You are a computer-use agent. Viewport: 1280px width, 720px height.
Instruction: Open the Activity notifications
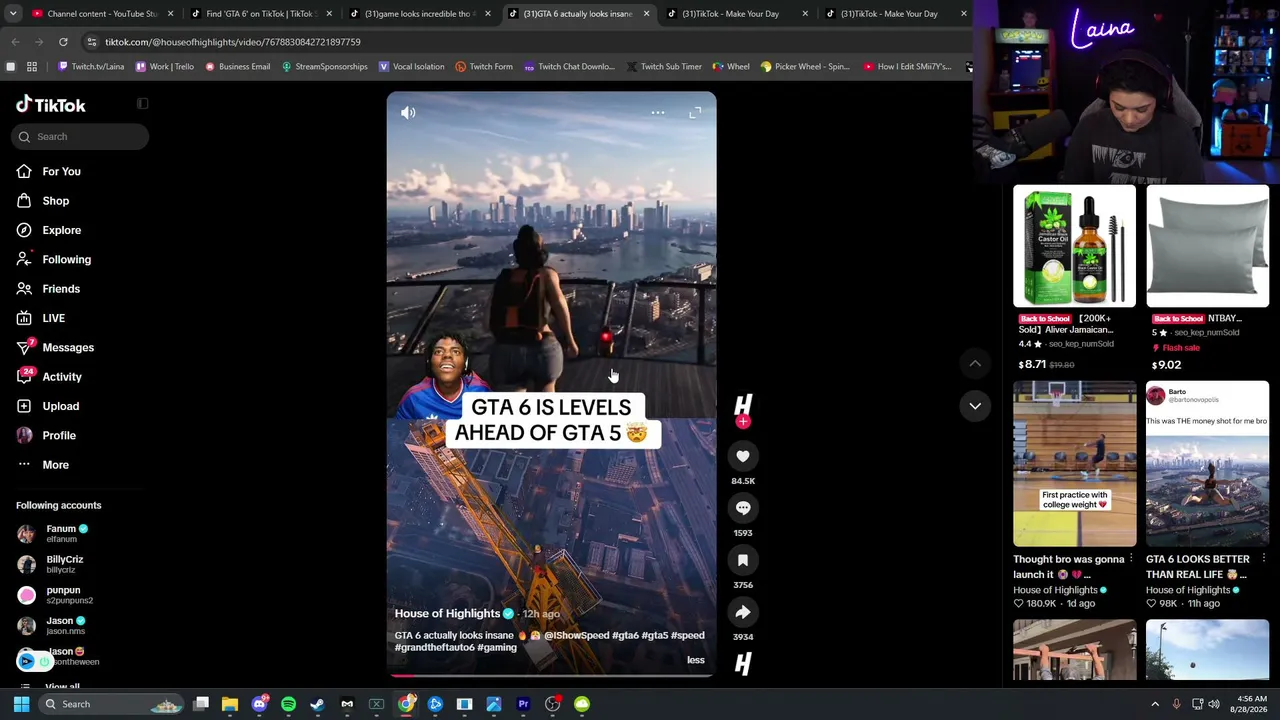[x=61, y=377]
